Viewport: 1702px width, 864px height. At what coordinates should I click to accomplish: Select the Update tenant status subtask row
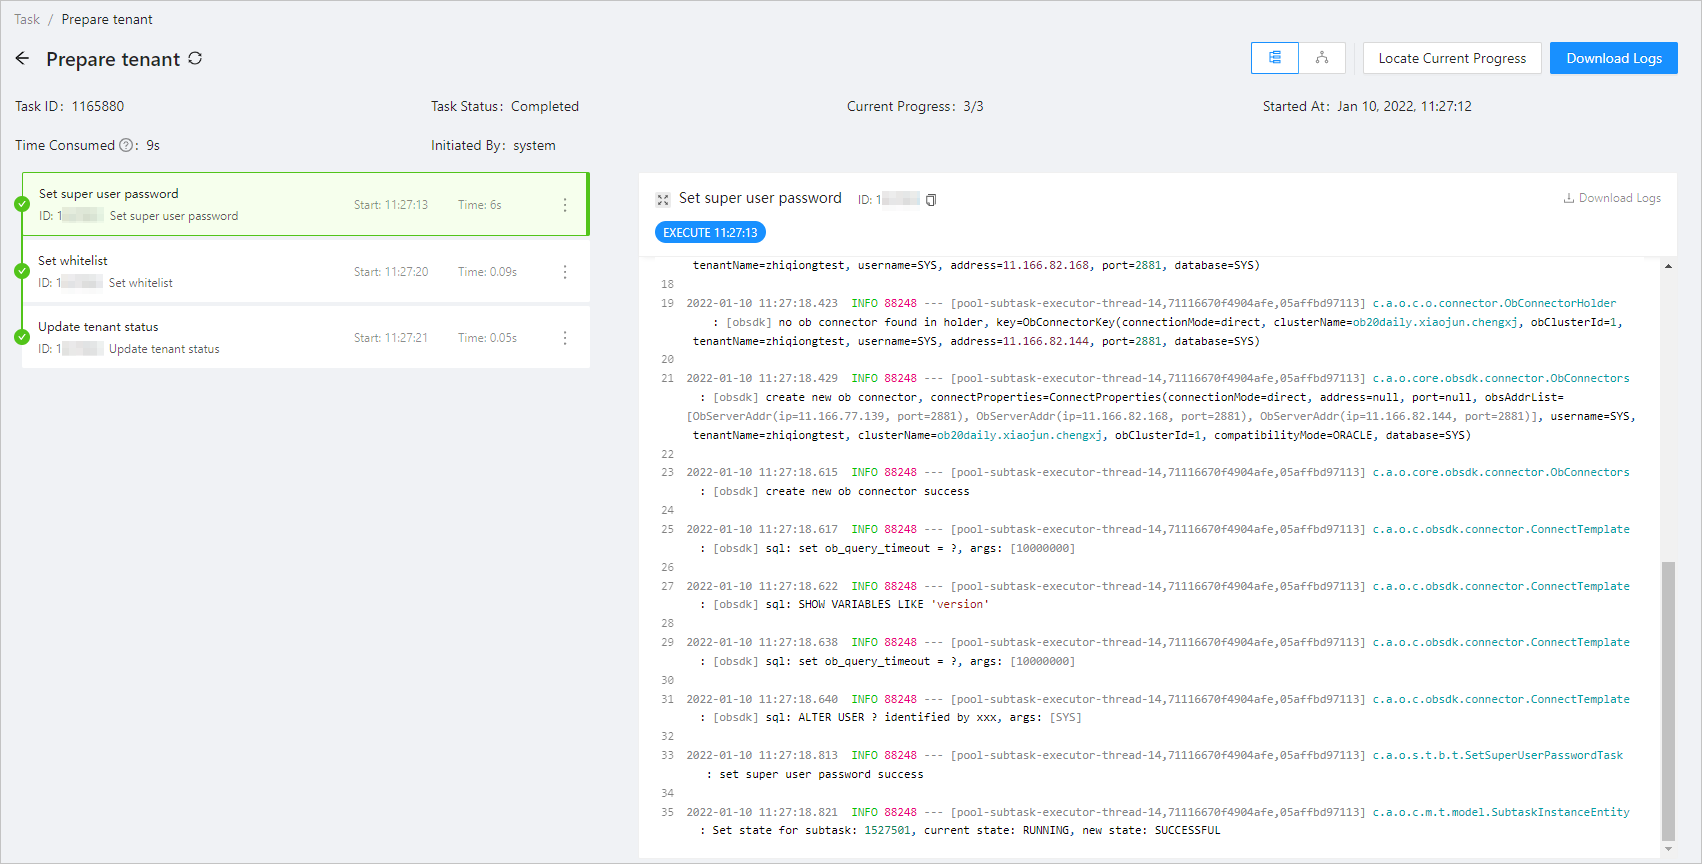pyautogui.click(x=305, y=337)
